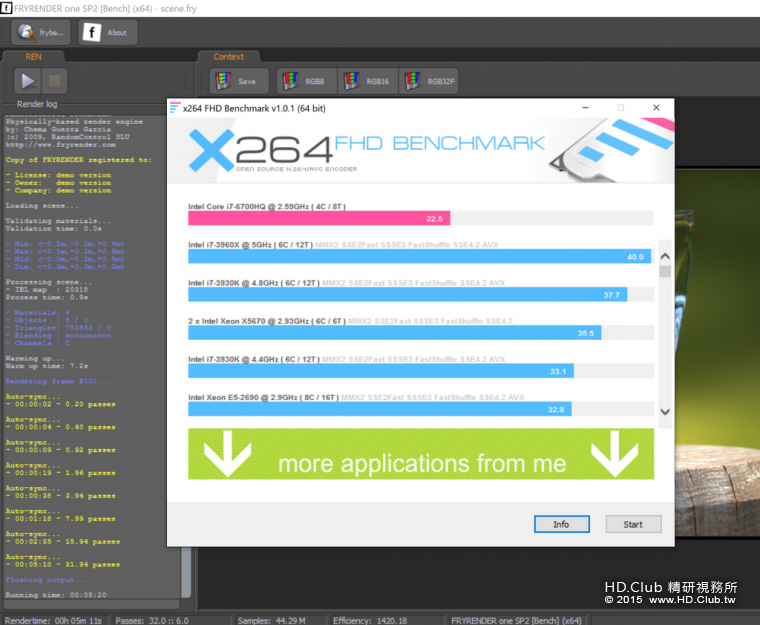Image resolution: width=760 pixels, height=625 pixels.
Task: Click the x264 benchmark window icon
Action: coord(176,108)
